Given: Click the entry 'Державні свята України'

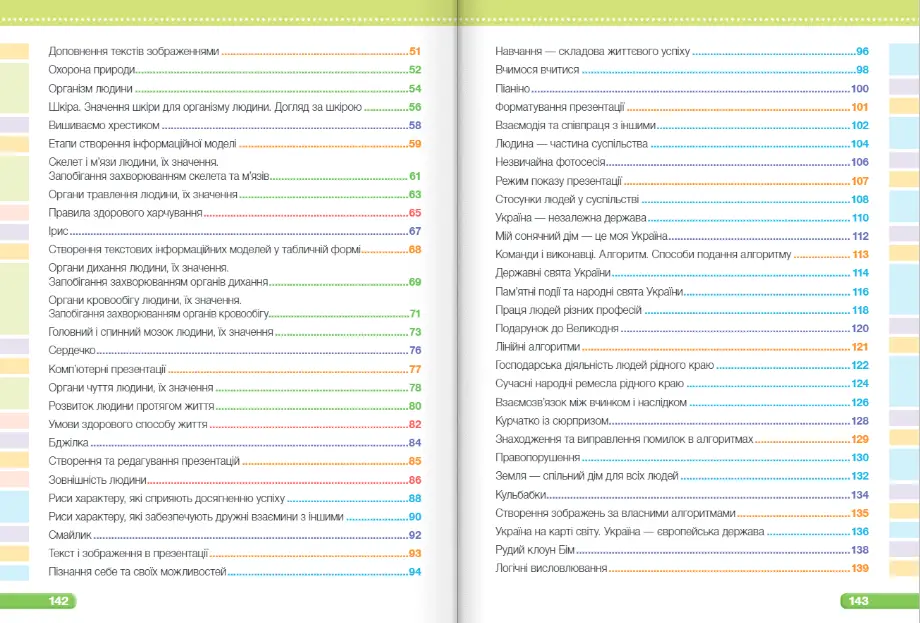Looking at the screenshot, I should click(553, 273).
